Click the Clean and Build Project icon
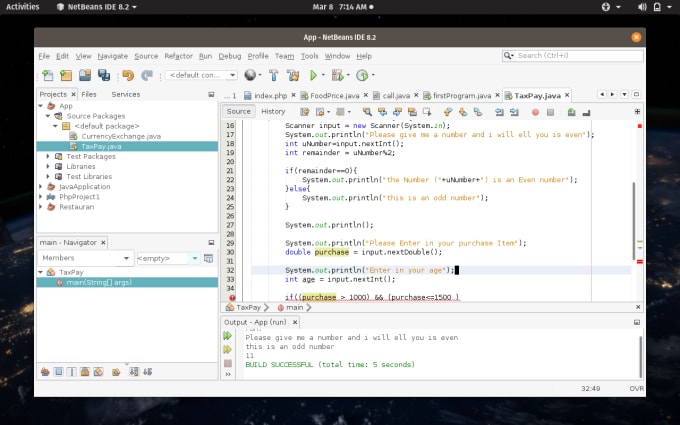The height and width of the screenshot is (425, 680). tap(293, 75)
